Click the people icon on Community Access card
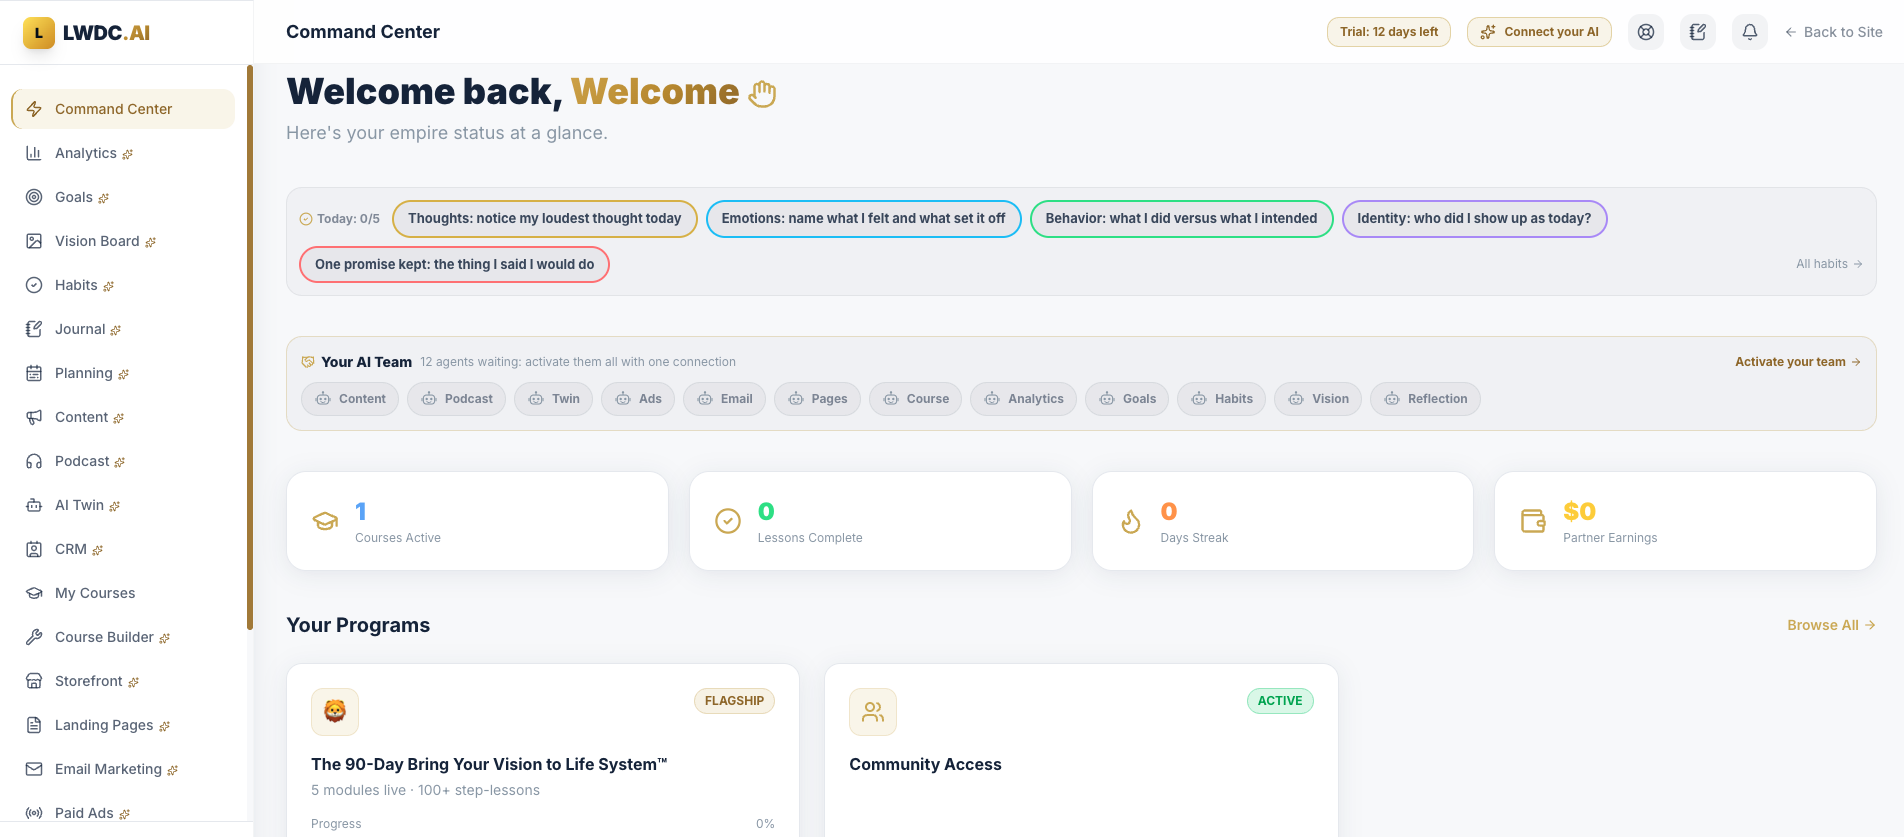 (x=873, y=712)
